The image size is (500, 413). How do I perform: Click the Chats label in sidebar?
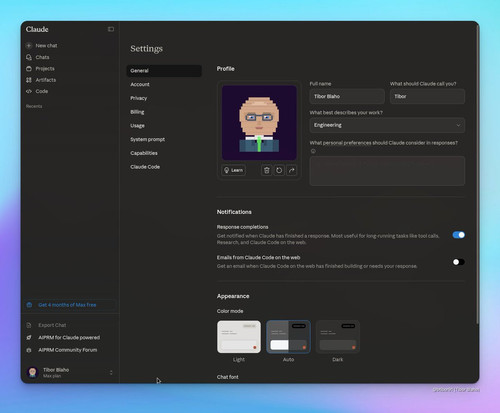coord(42,57)
